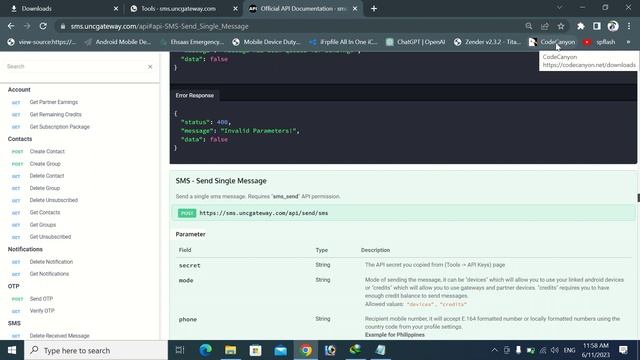Bookmark this page with the star icon

tap(561, 26)
